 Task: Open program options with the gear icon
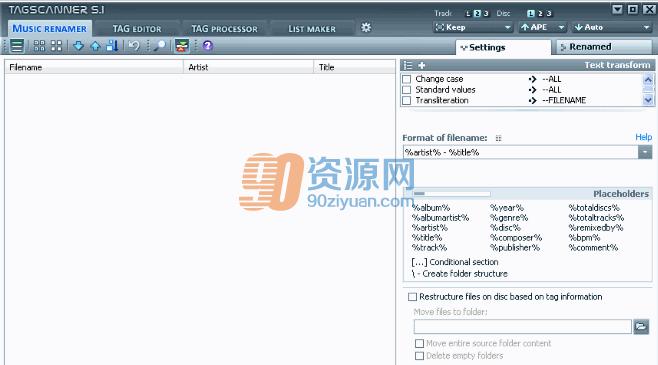tap(366, 28)
